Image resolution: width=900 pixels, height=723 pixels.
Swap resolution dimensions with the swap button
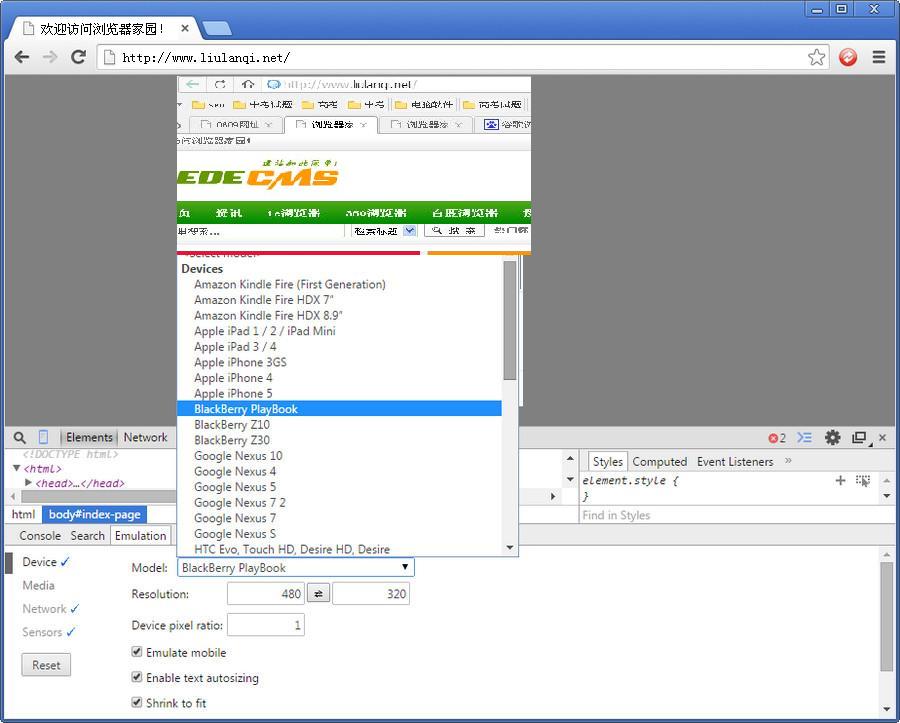point(317,594)
